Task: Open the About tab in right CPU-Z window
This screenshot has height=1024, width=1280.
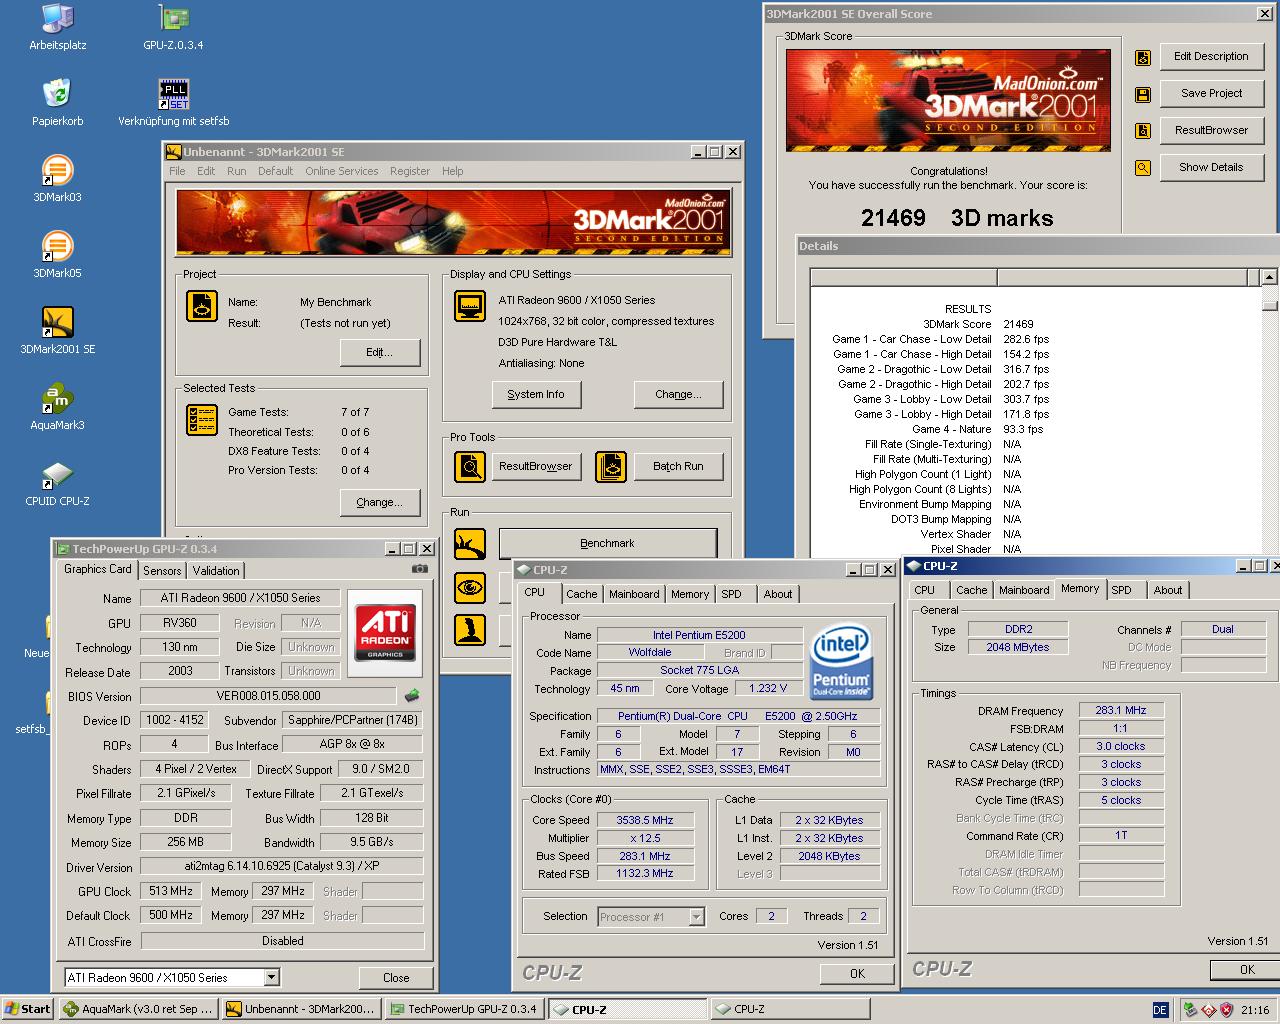Action: click(x=1168, y=590)
